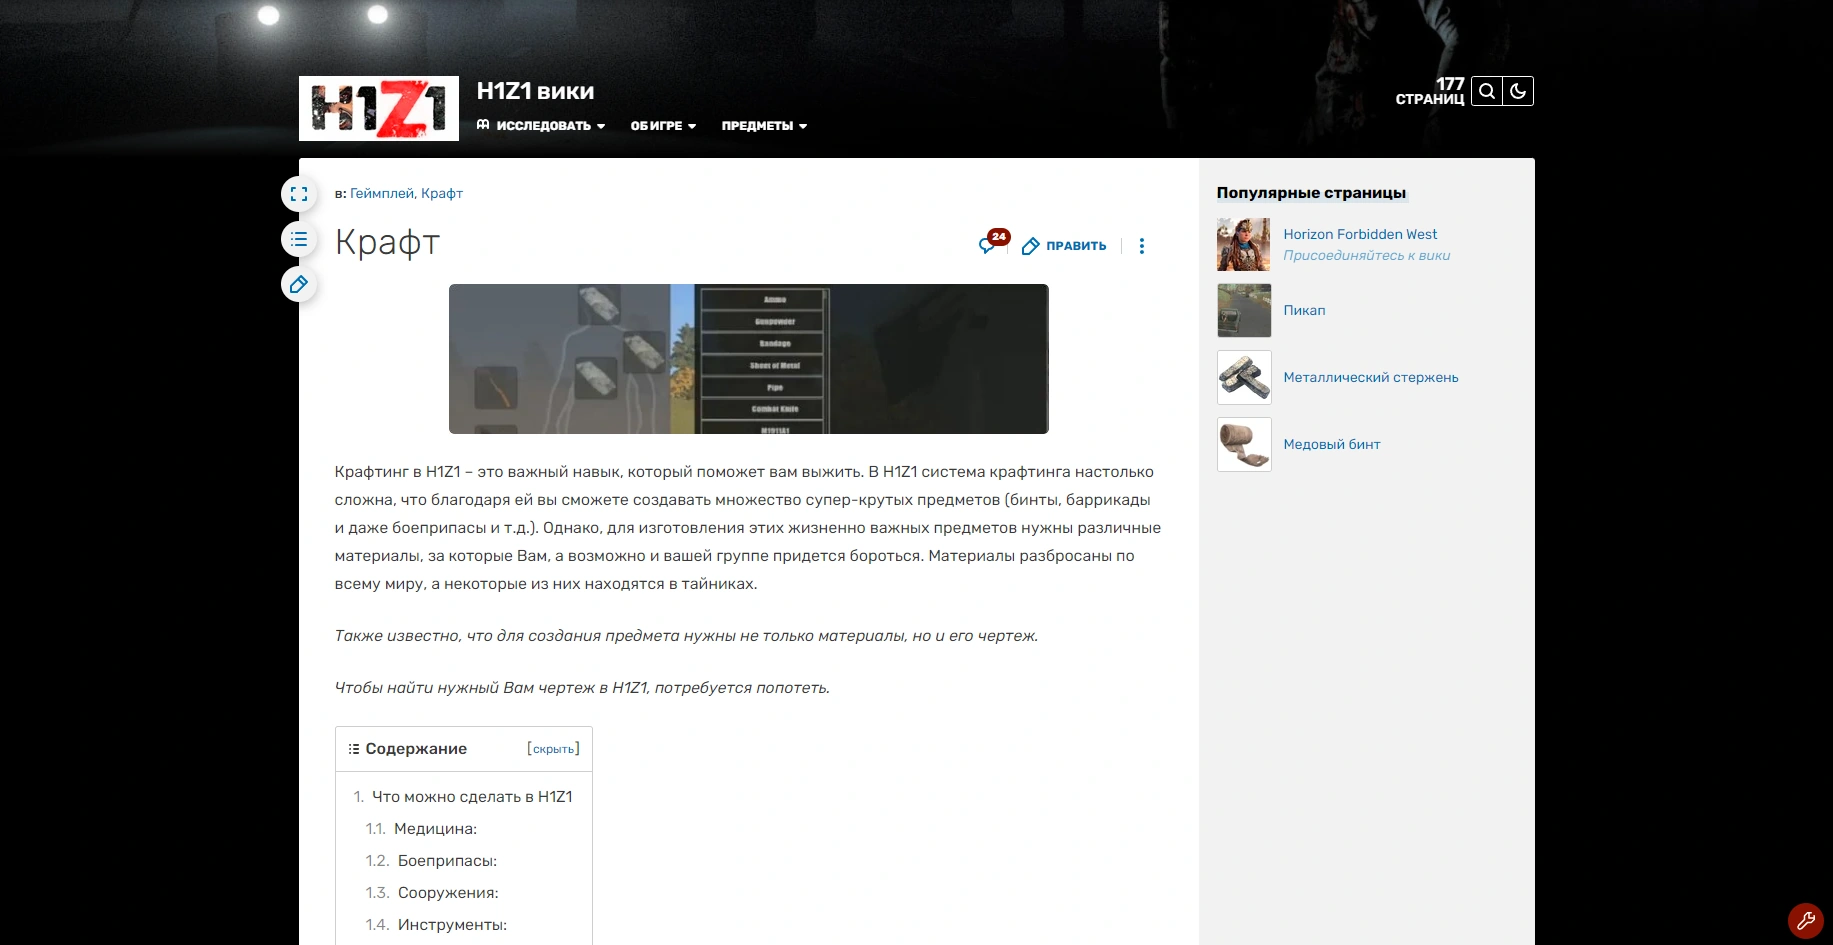Click the Содержание contents list icon
Screen dimensions: 1833x945
pos(354,749)
